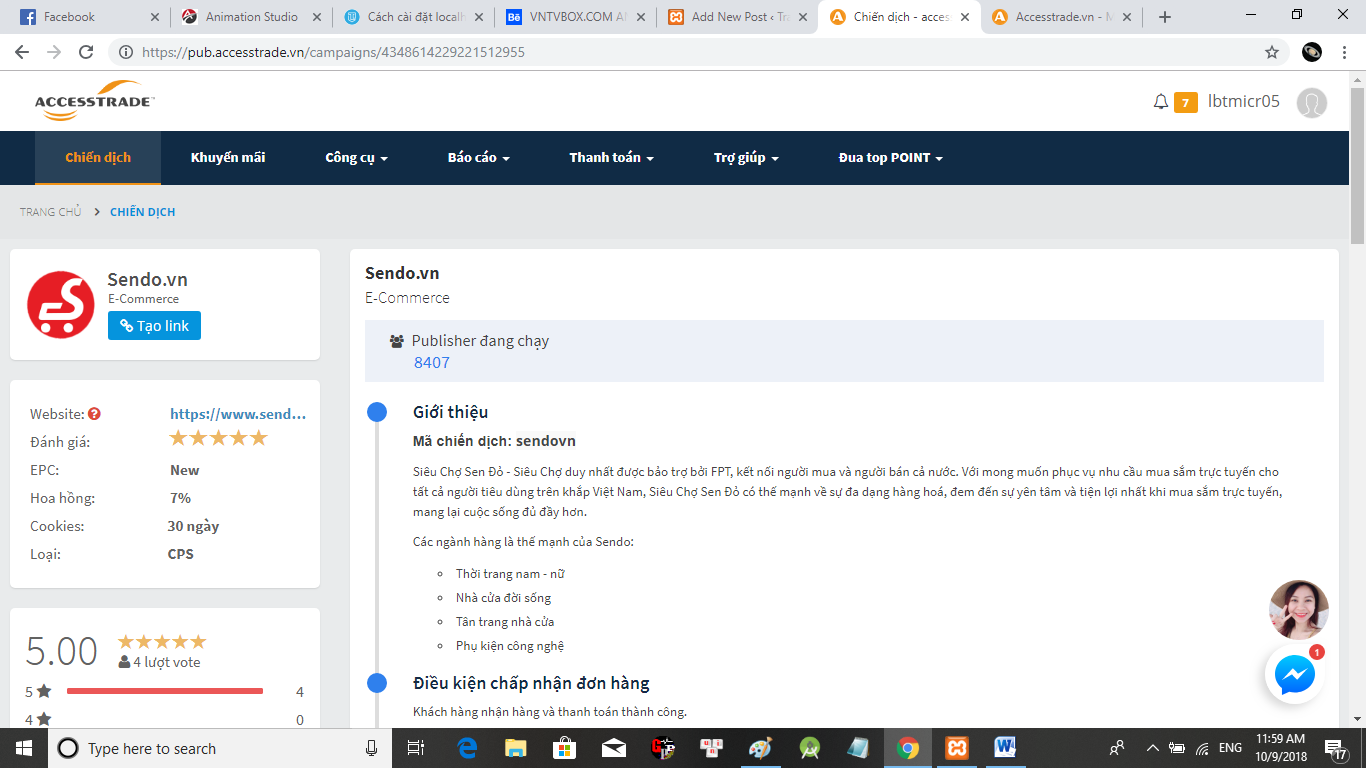Image resolution: width=1366 pixels, height=768 pixels.
Task: Expand the Báo cáo dropdown menu
Action: click(x=478, y=158)
